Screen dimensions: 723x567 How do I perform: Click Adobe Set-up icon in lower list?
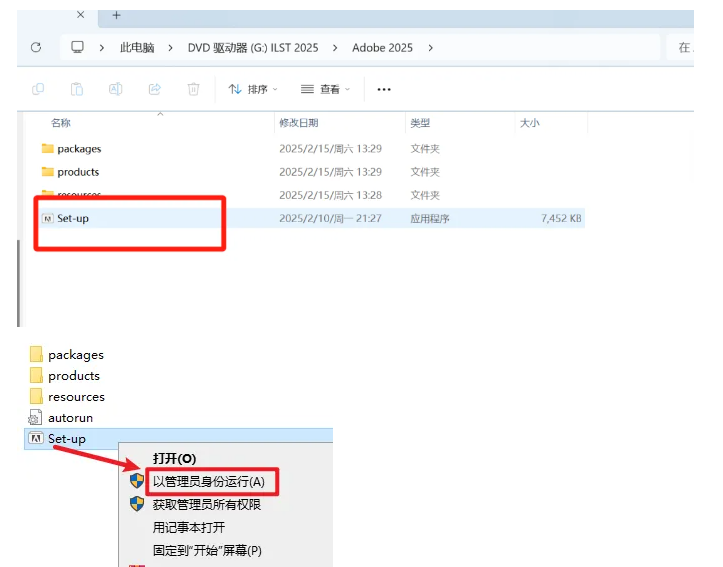click(x=36, y=438)
